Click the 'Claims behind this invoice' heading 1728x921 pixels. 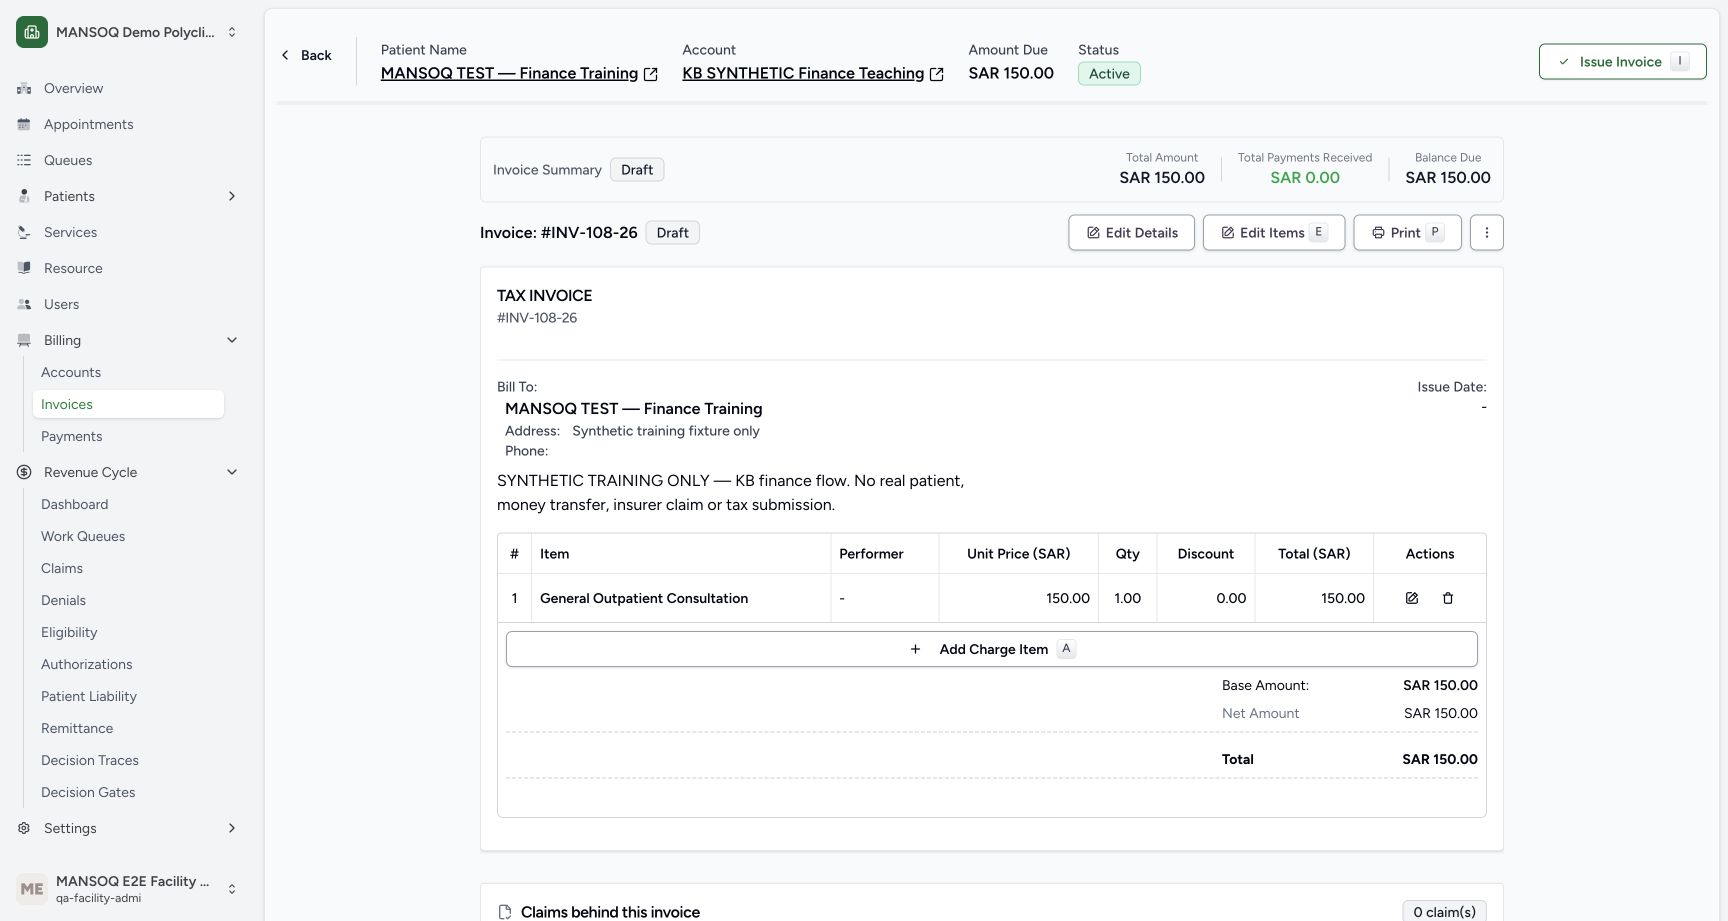point(610,912)
